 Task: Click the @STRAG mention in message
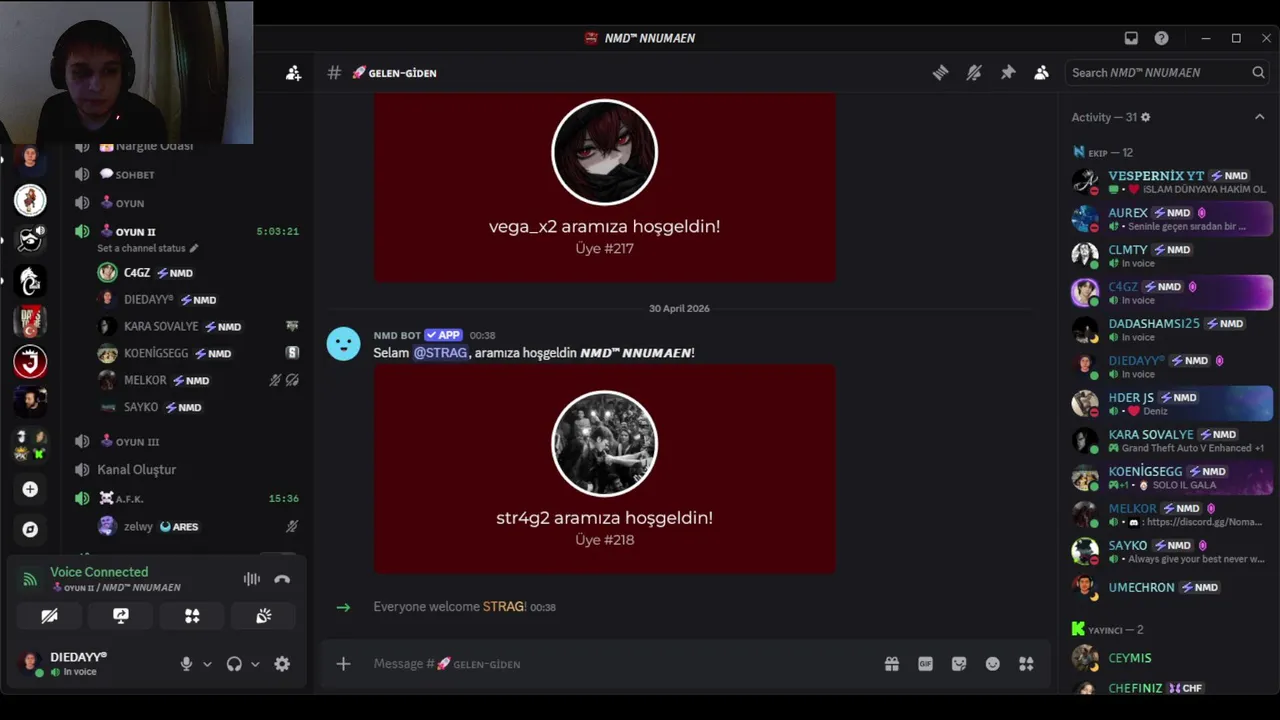(x=440, y=353)
